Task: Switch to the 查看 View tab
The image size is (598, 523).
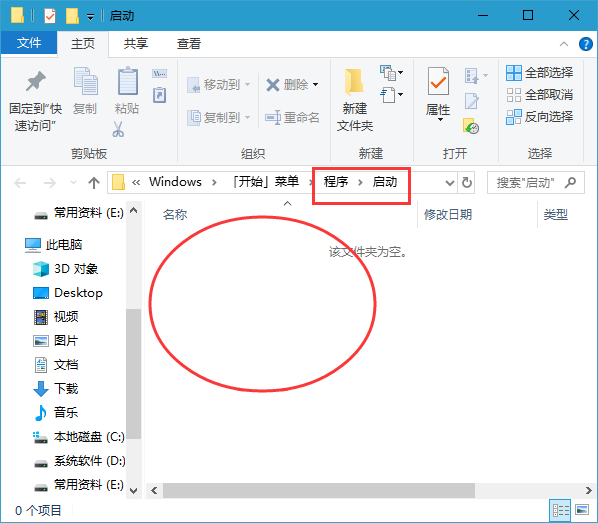Action: (x=189, y=43)
